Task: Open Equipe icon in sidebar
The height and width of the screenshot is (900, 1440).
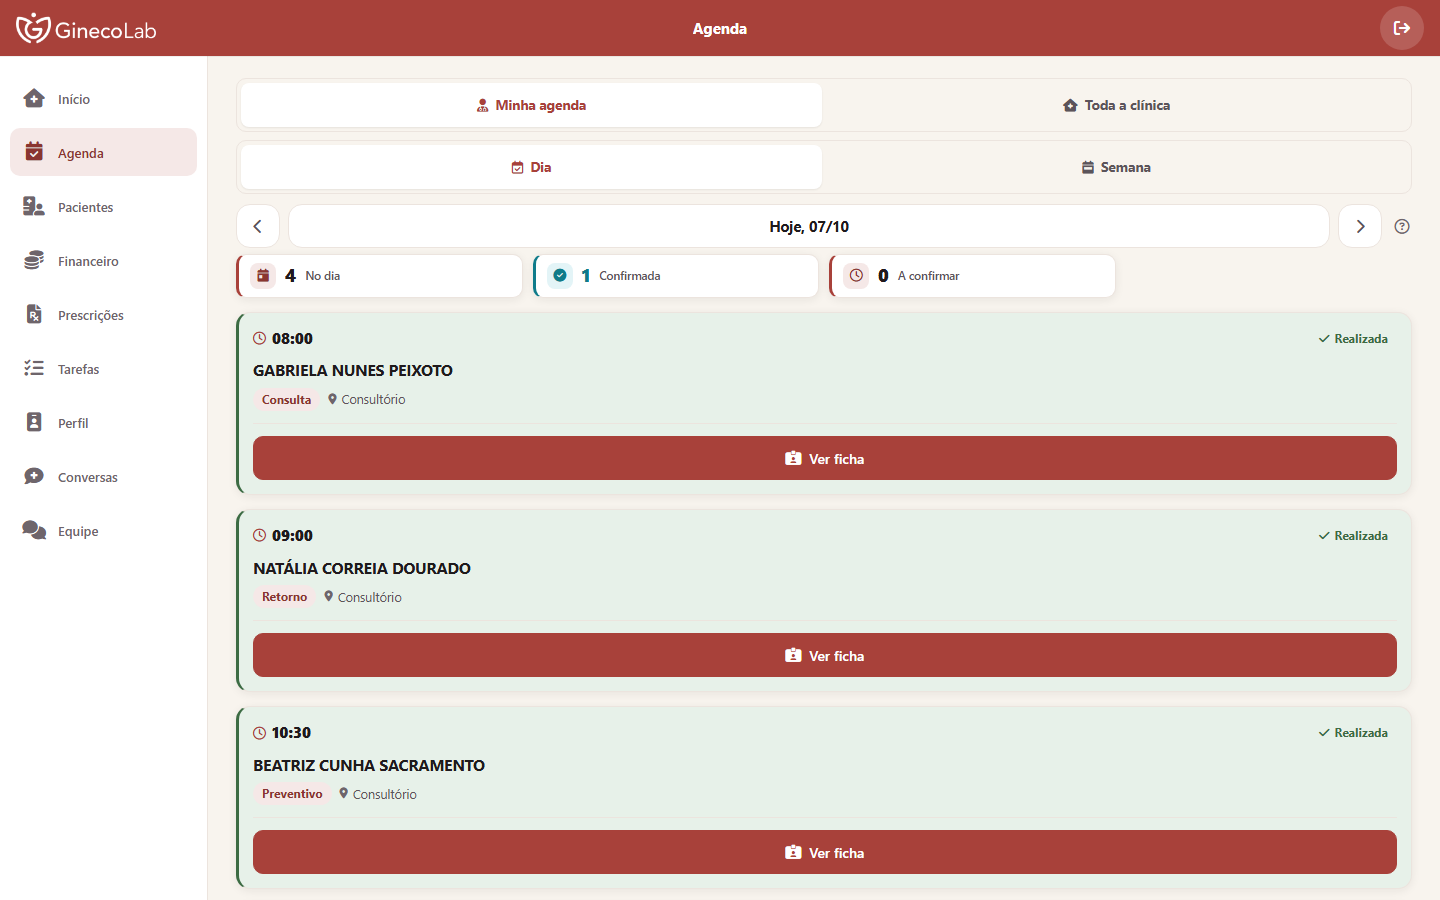Action: click(34, 530)
